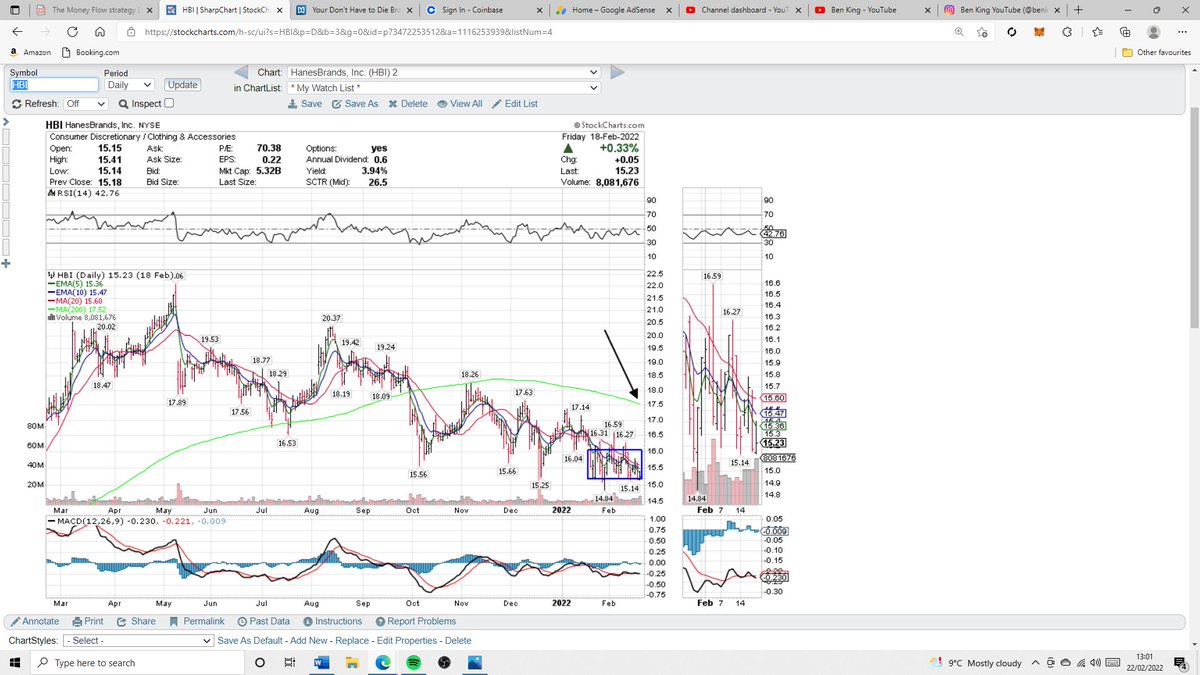Click the Save chart link
Image resolution: width=1200 pixels, height=675 pixels.
pyautogui.click(x=305, y=104)
